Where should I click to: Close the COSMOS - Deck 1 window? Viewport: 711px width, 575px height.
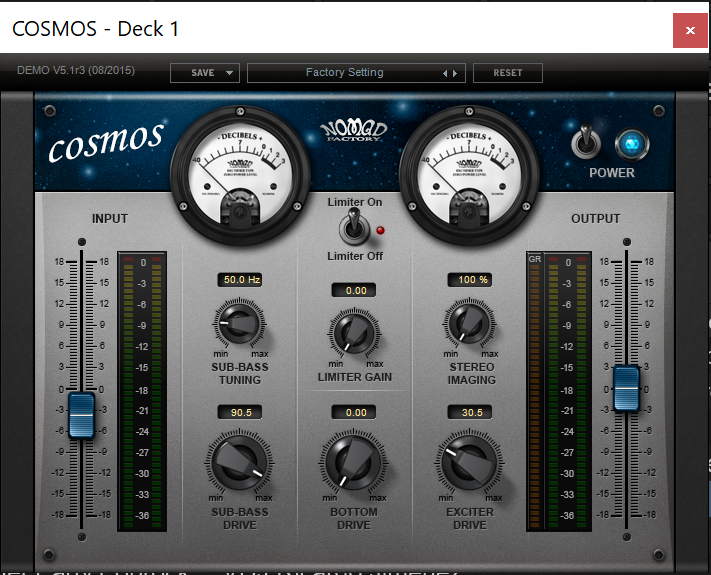pos(690,30)
